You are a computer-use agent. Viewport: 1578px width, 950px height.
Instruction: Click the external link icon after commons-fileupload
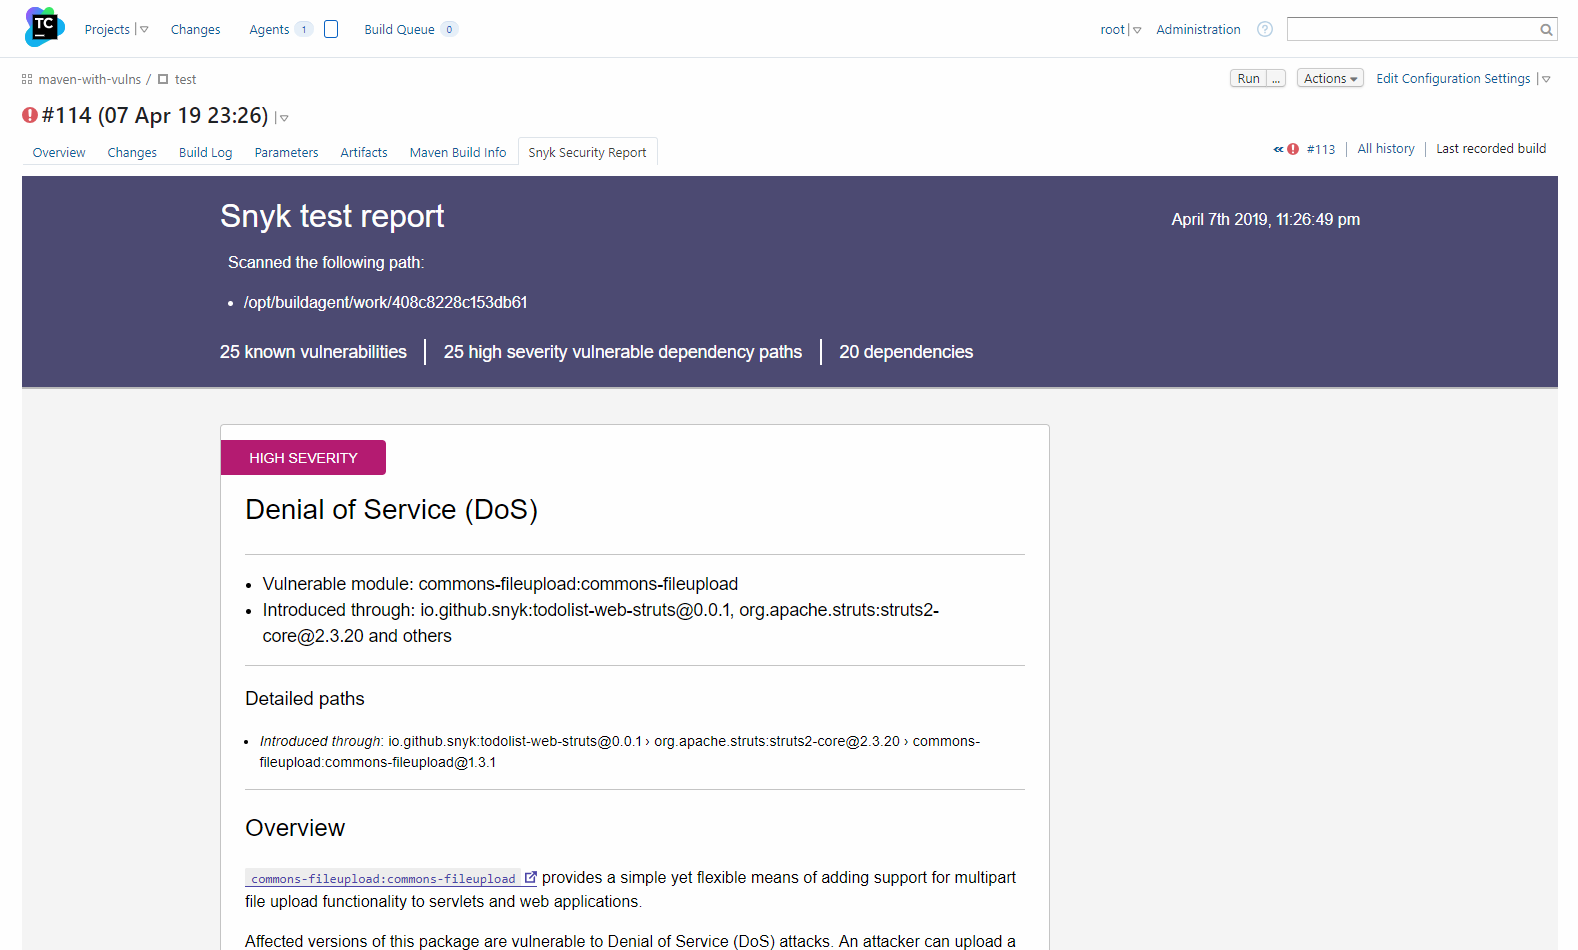point(531,877)
